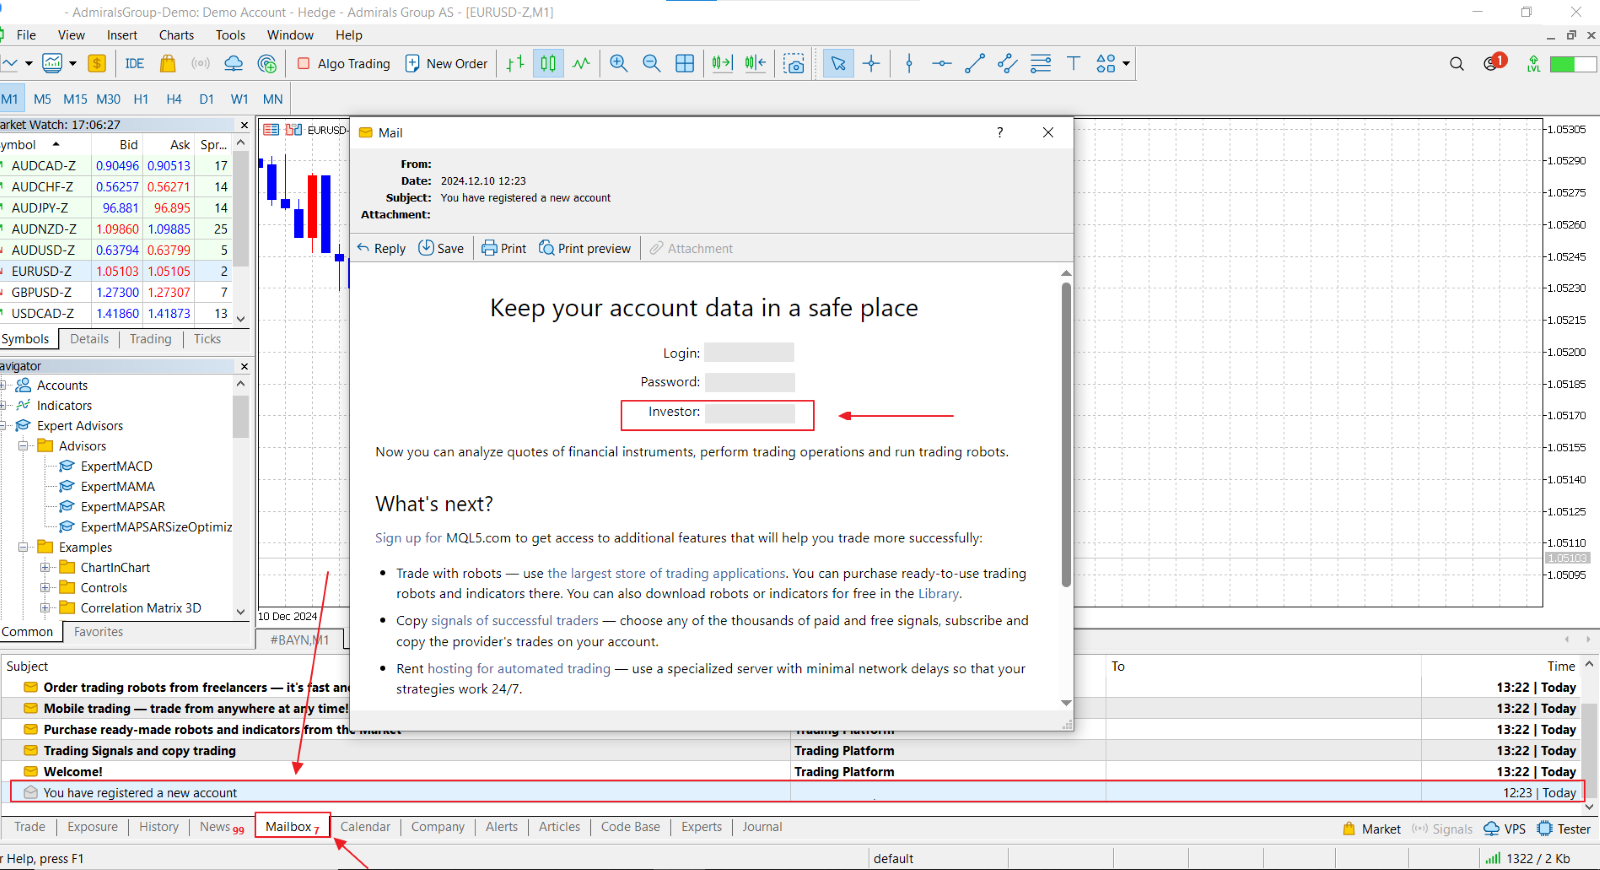Follow the Library link in the mail
The width and height of the screenshot is (1600, 870).
[x=939, y=593]
